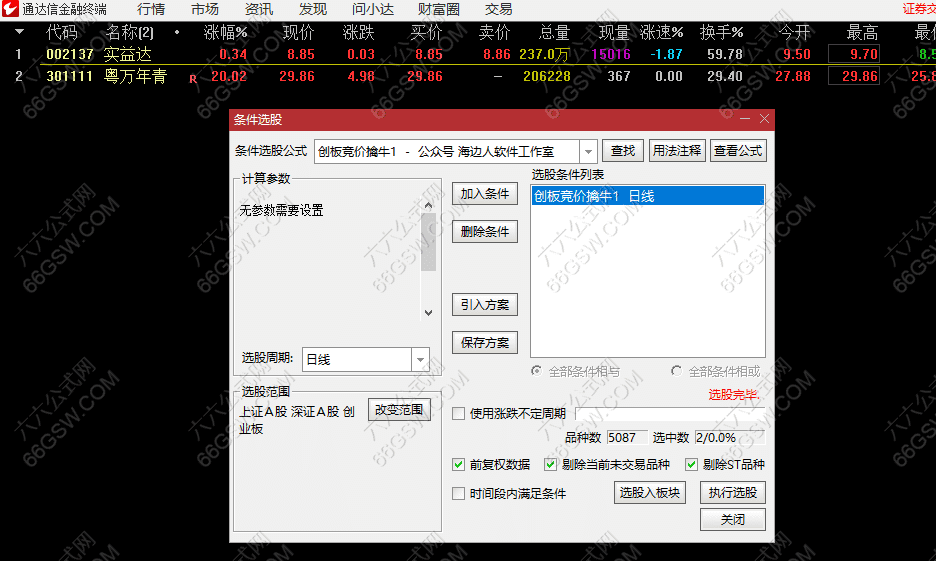Click the 今开 column header
936x561 pixels.
[x=795, y=32]
